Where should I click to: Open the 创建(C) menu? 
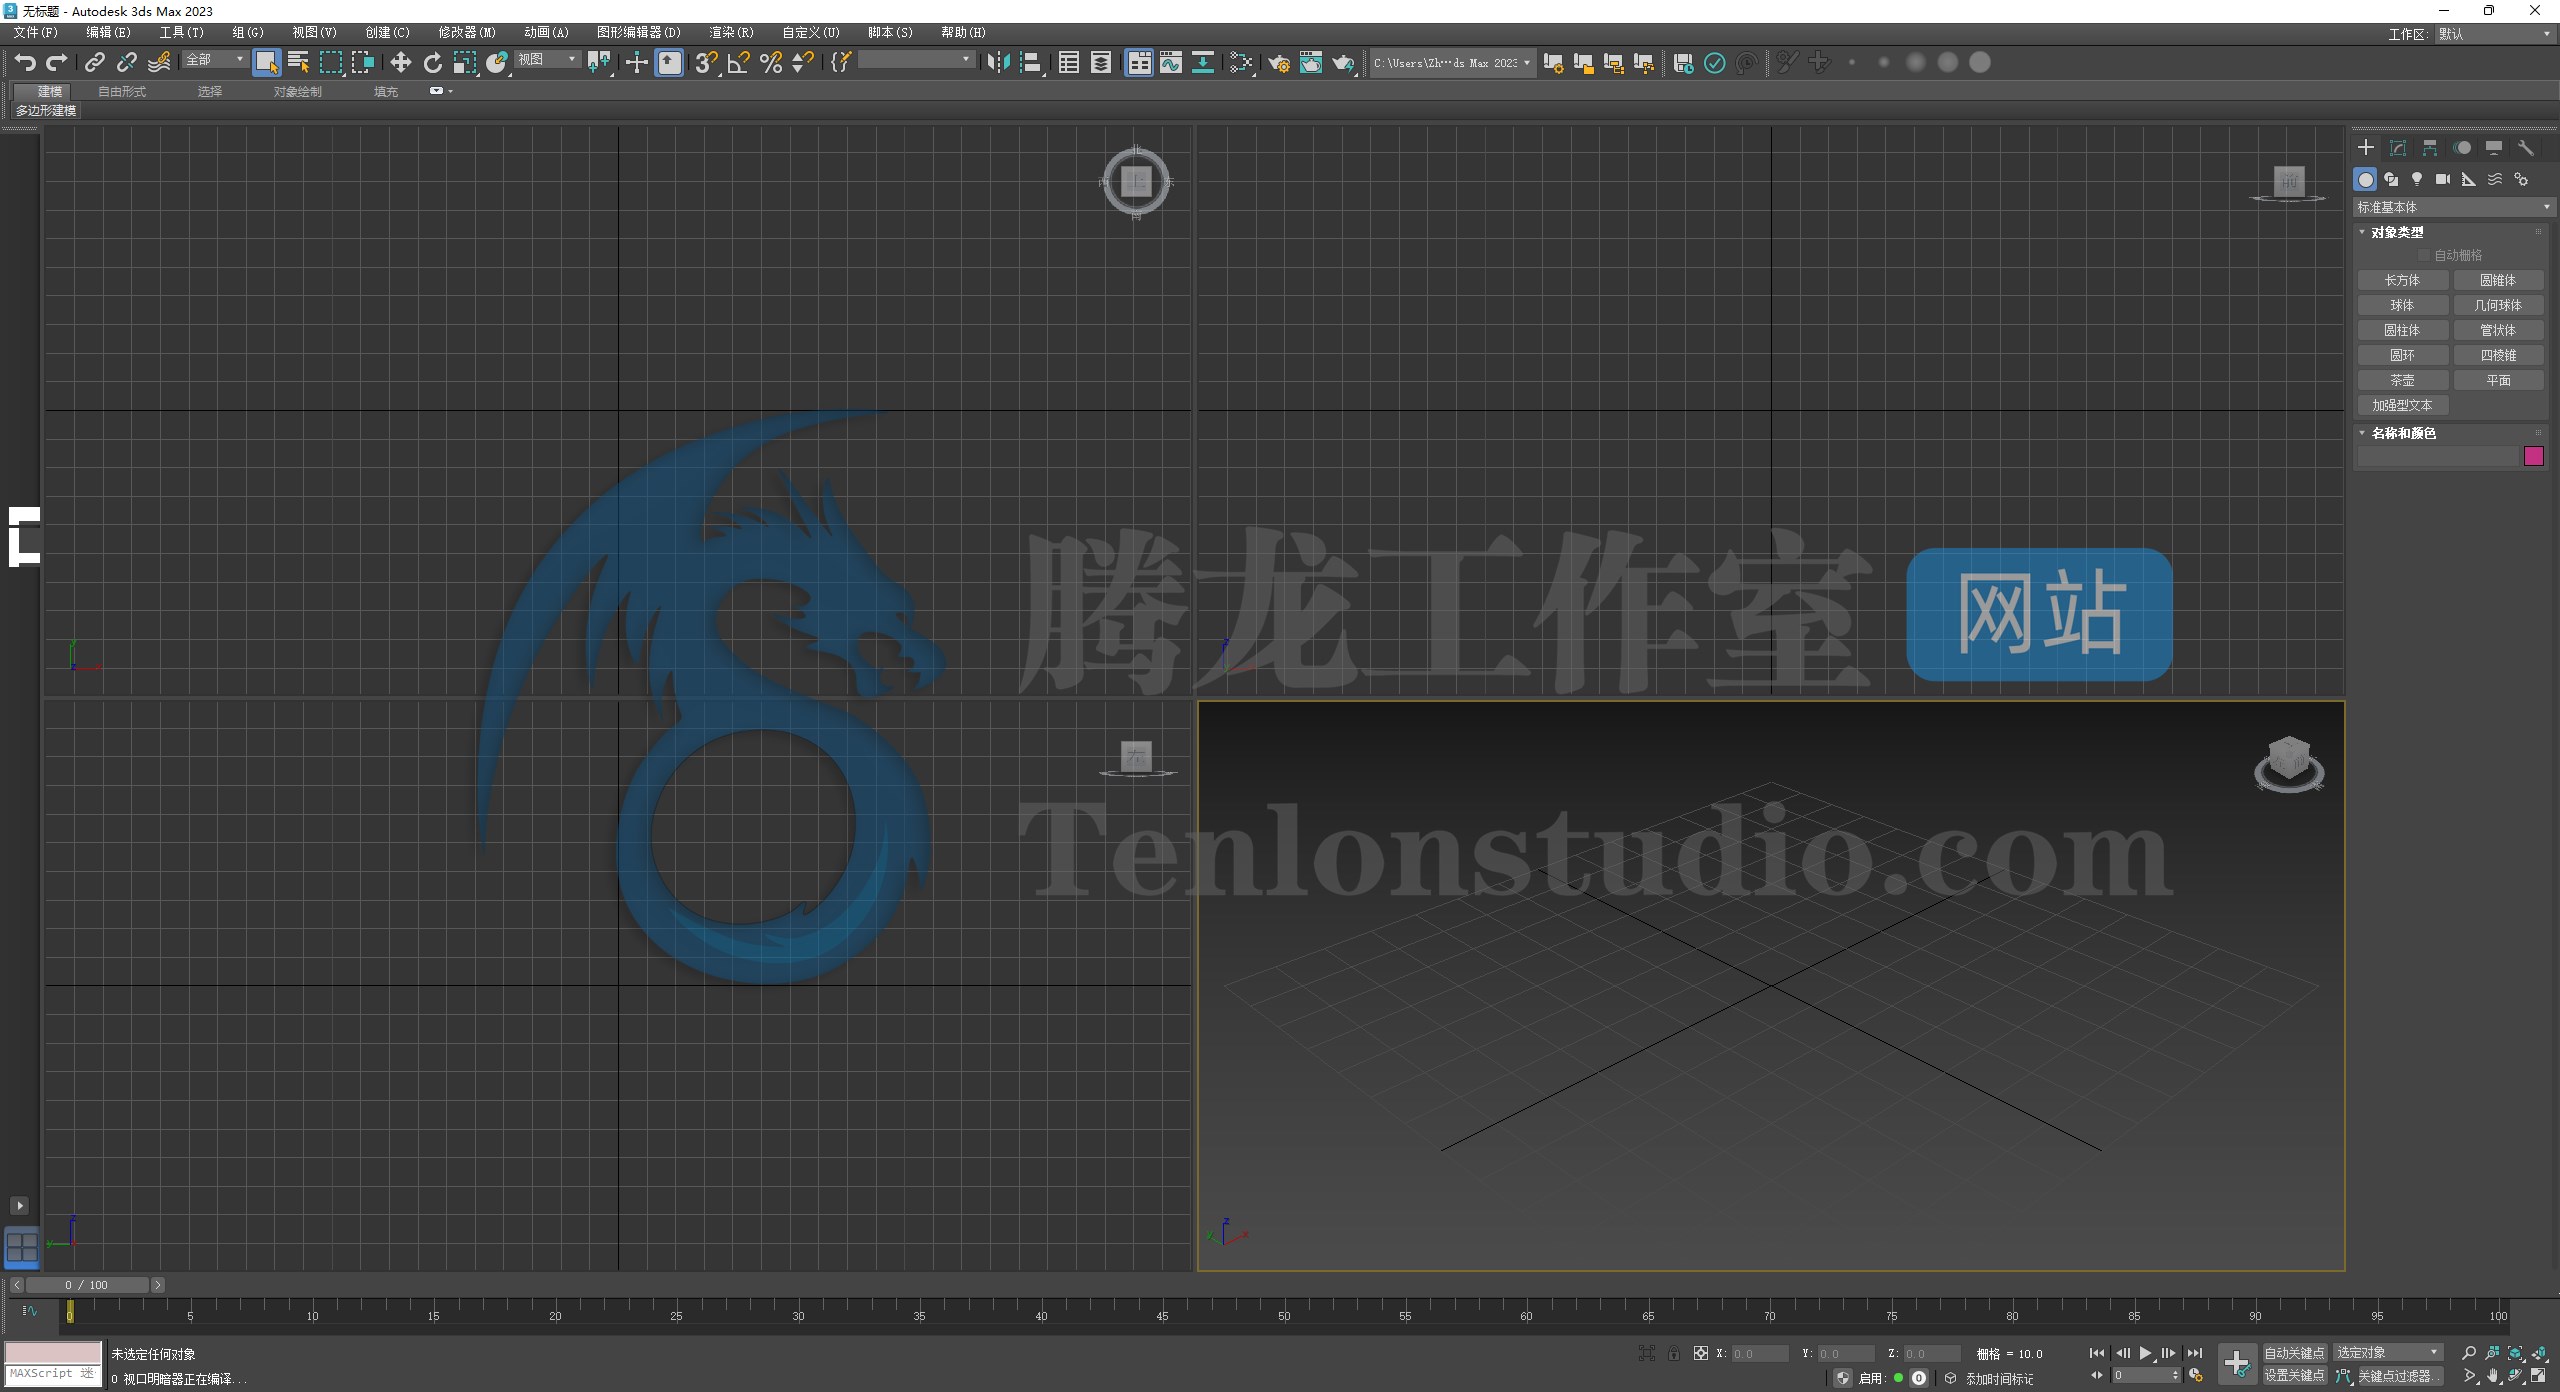click(x=387, y=33)
